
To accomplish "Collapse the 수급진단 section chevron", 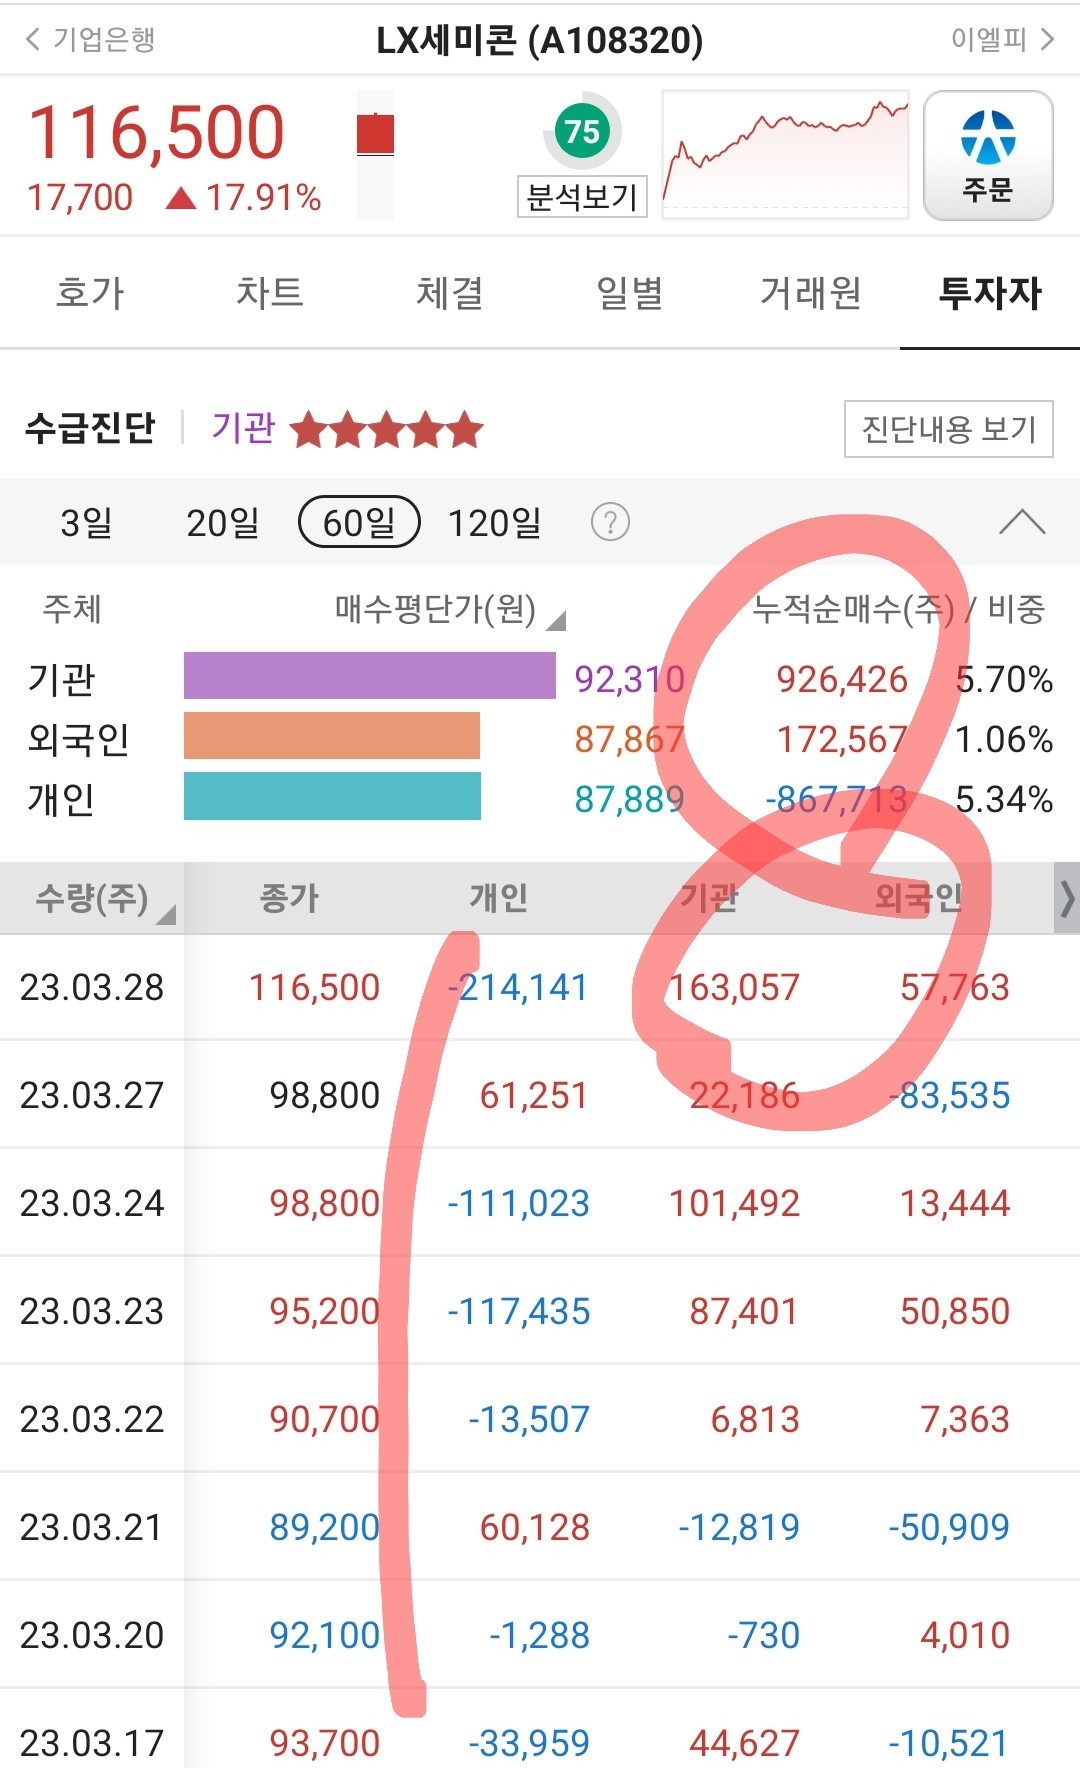I will coord(1022,522).
